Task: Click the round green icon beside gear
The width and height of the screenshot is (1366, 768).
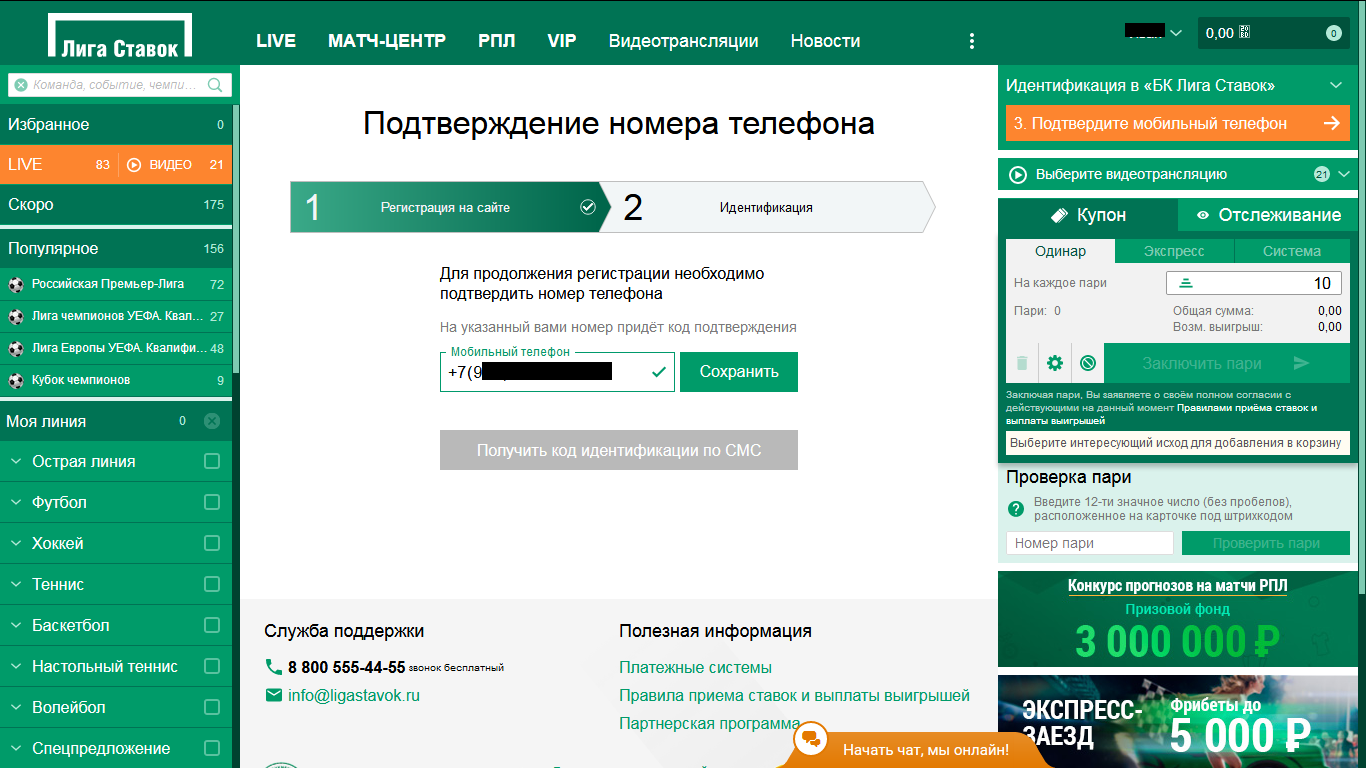Action: (x=1088, y=363)
